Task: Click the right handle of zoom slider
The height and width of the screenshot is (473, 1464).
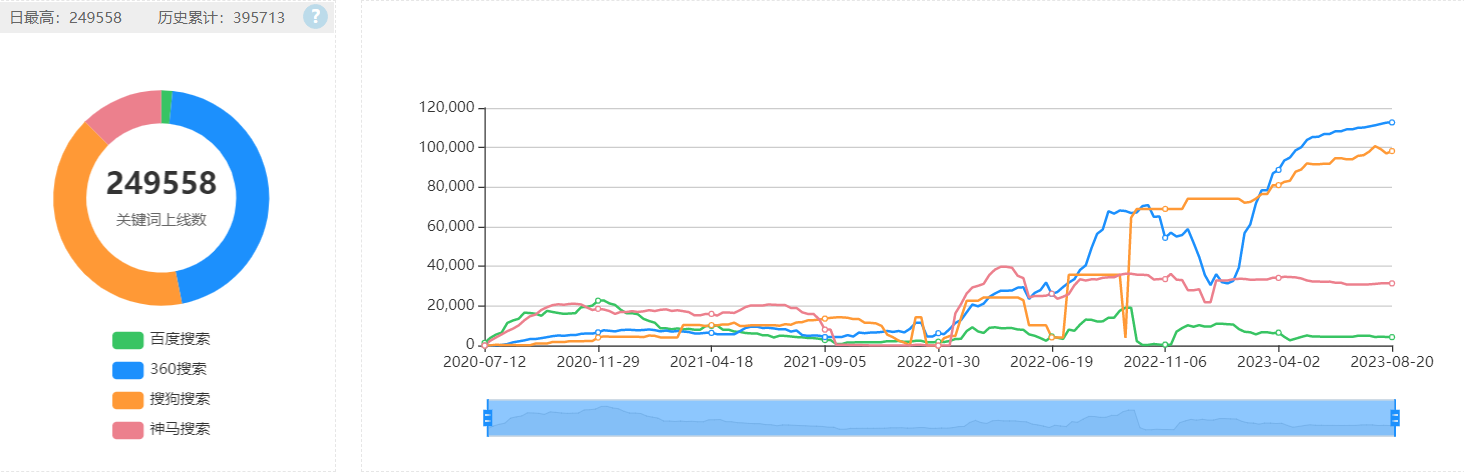Action: pos(1394,418)
